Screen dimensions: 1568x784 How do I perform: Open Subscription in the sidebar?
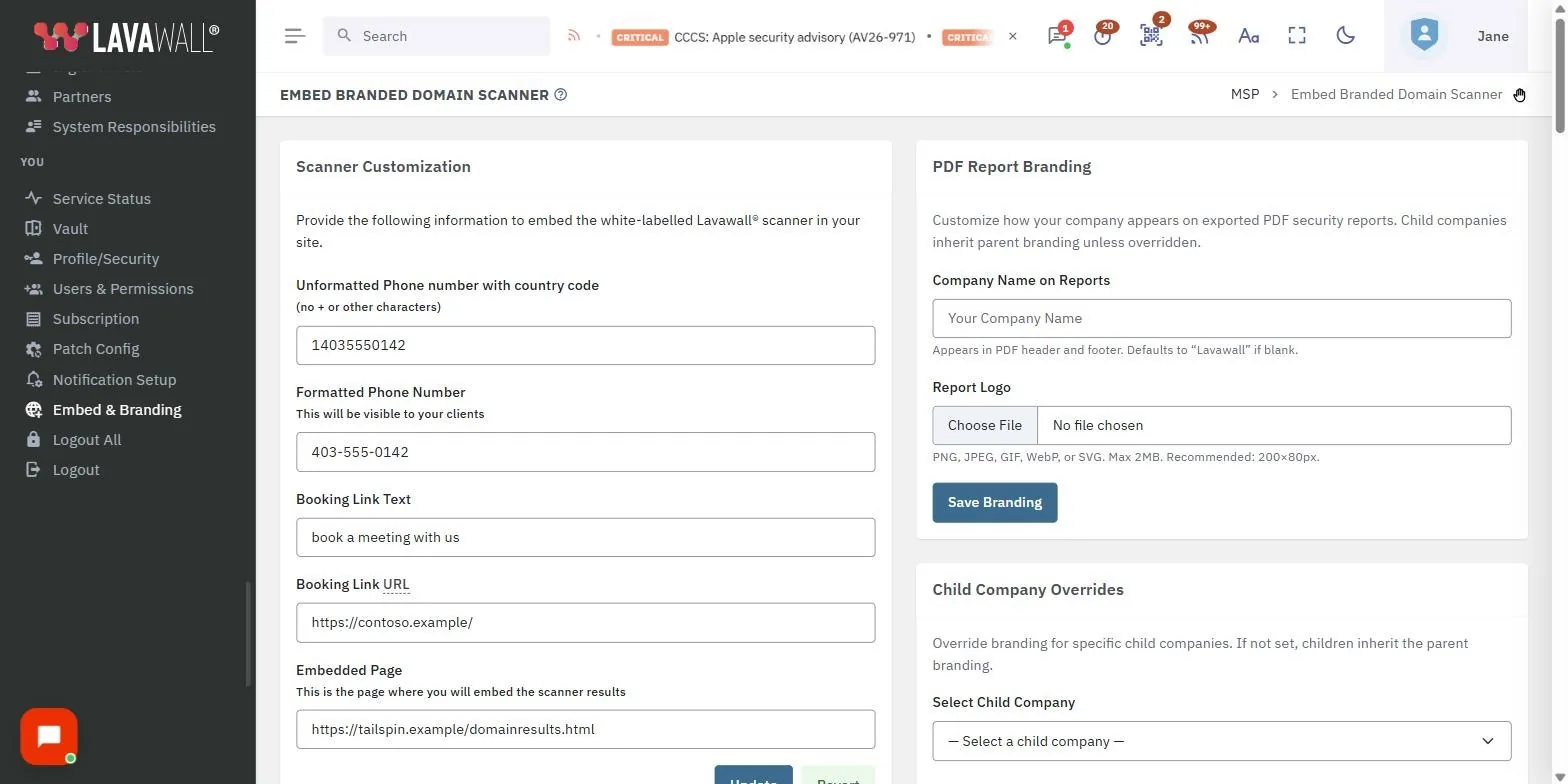(96, 319)
